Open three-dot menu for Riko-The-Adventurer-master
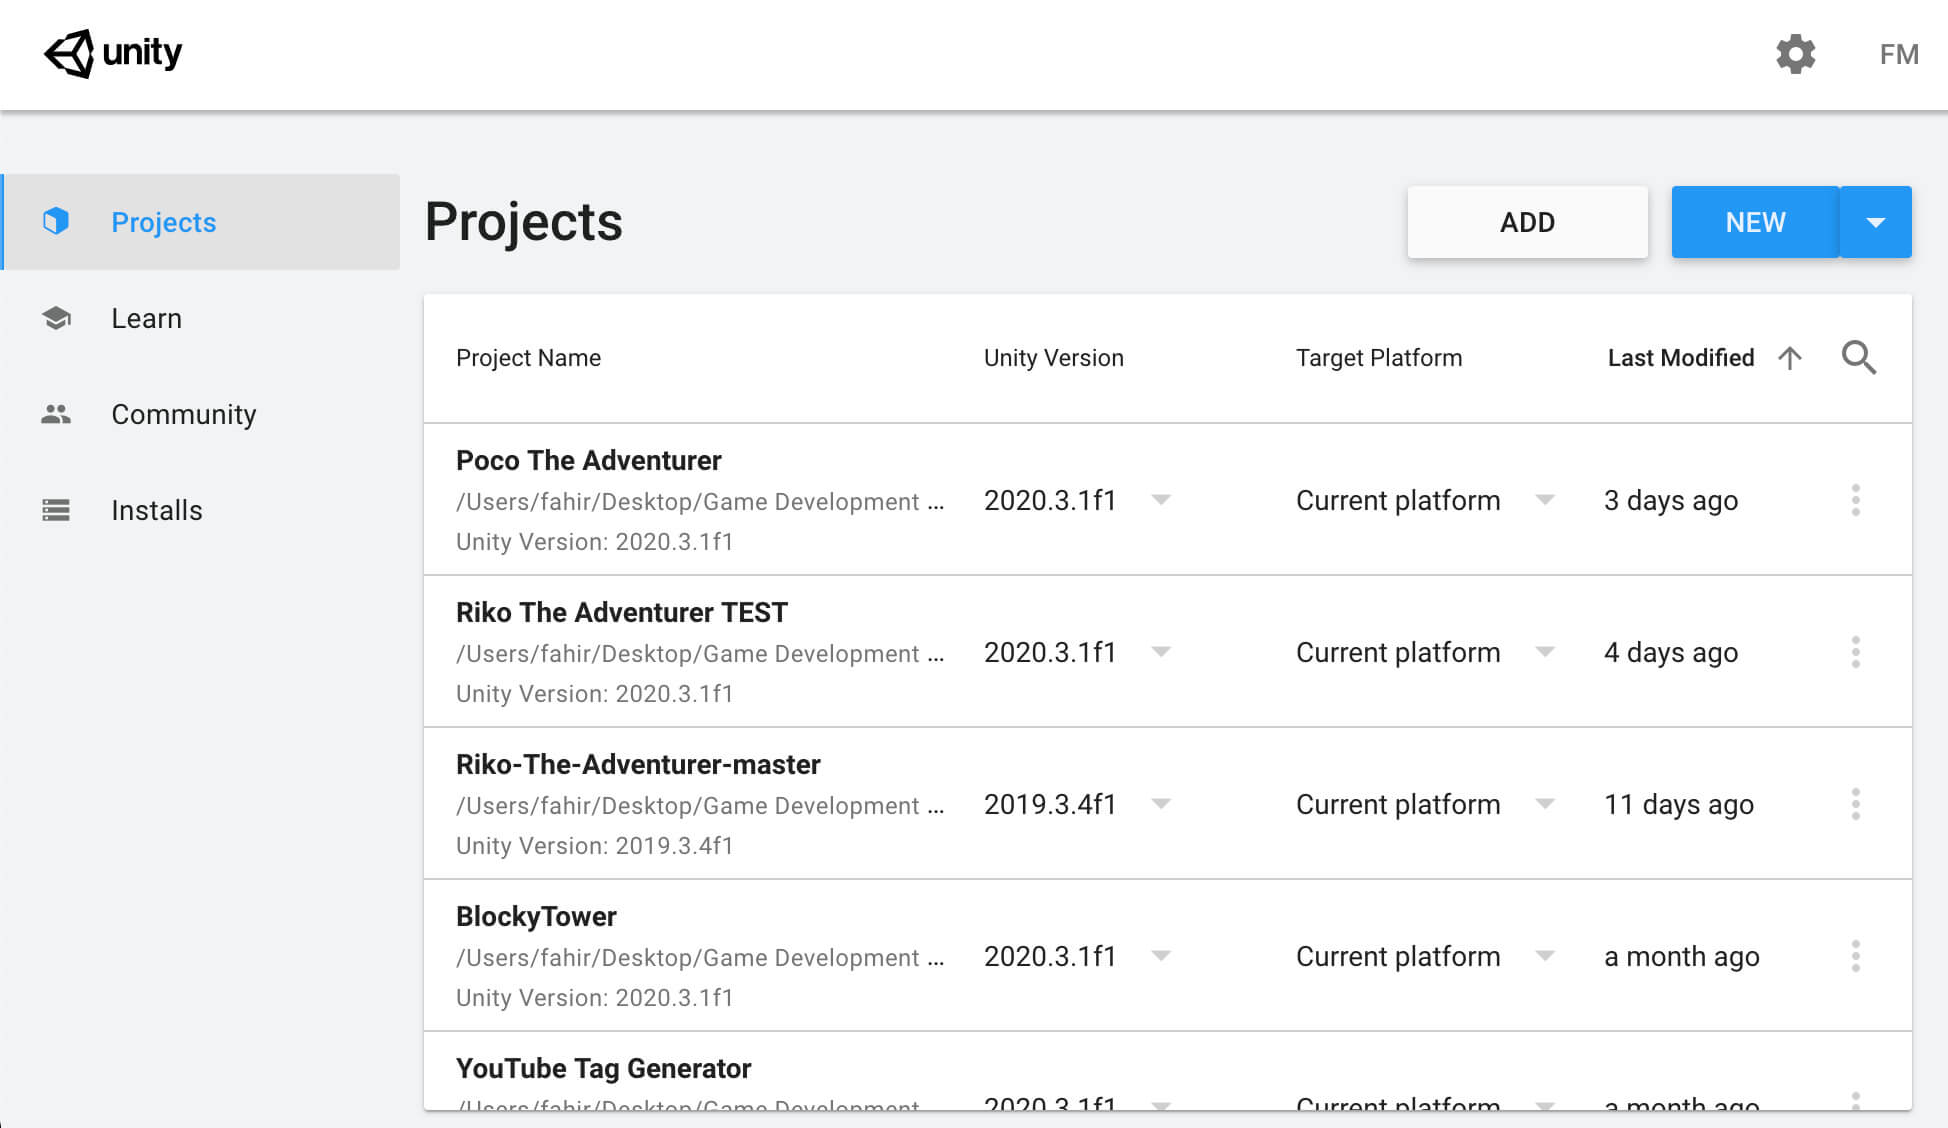Image resolution: width=1948 pixels, height=1128 pixels. point(1856,804)
